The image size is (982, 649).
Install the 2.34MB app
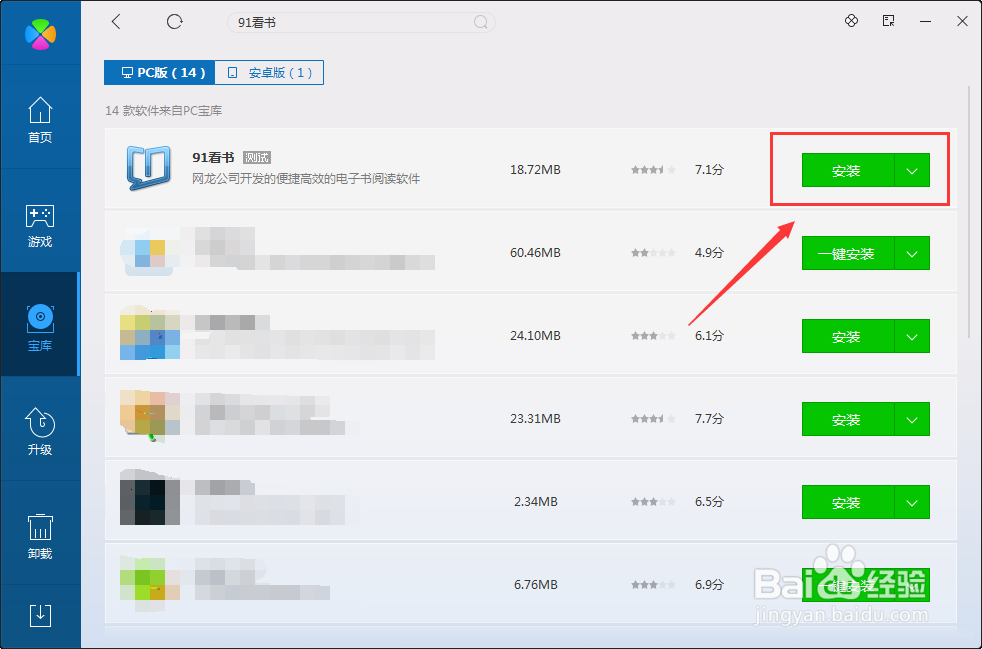(x=847, y=502)
